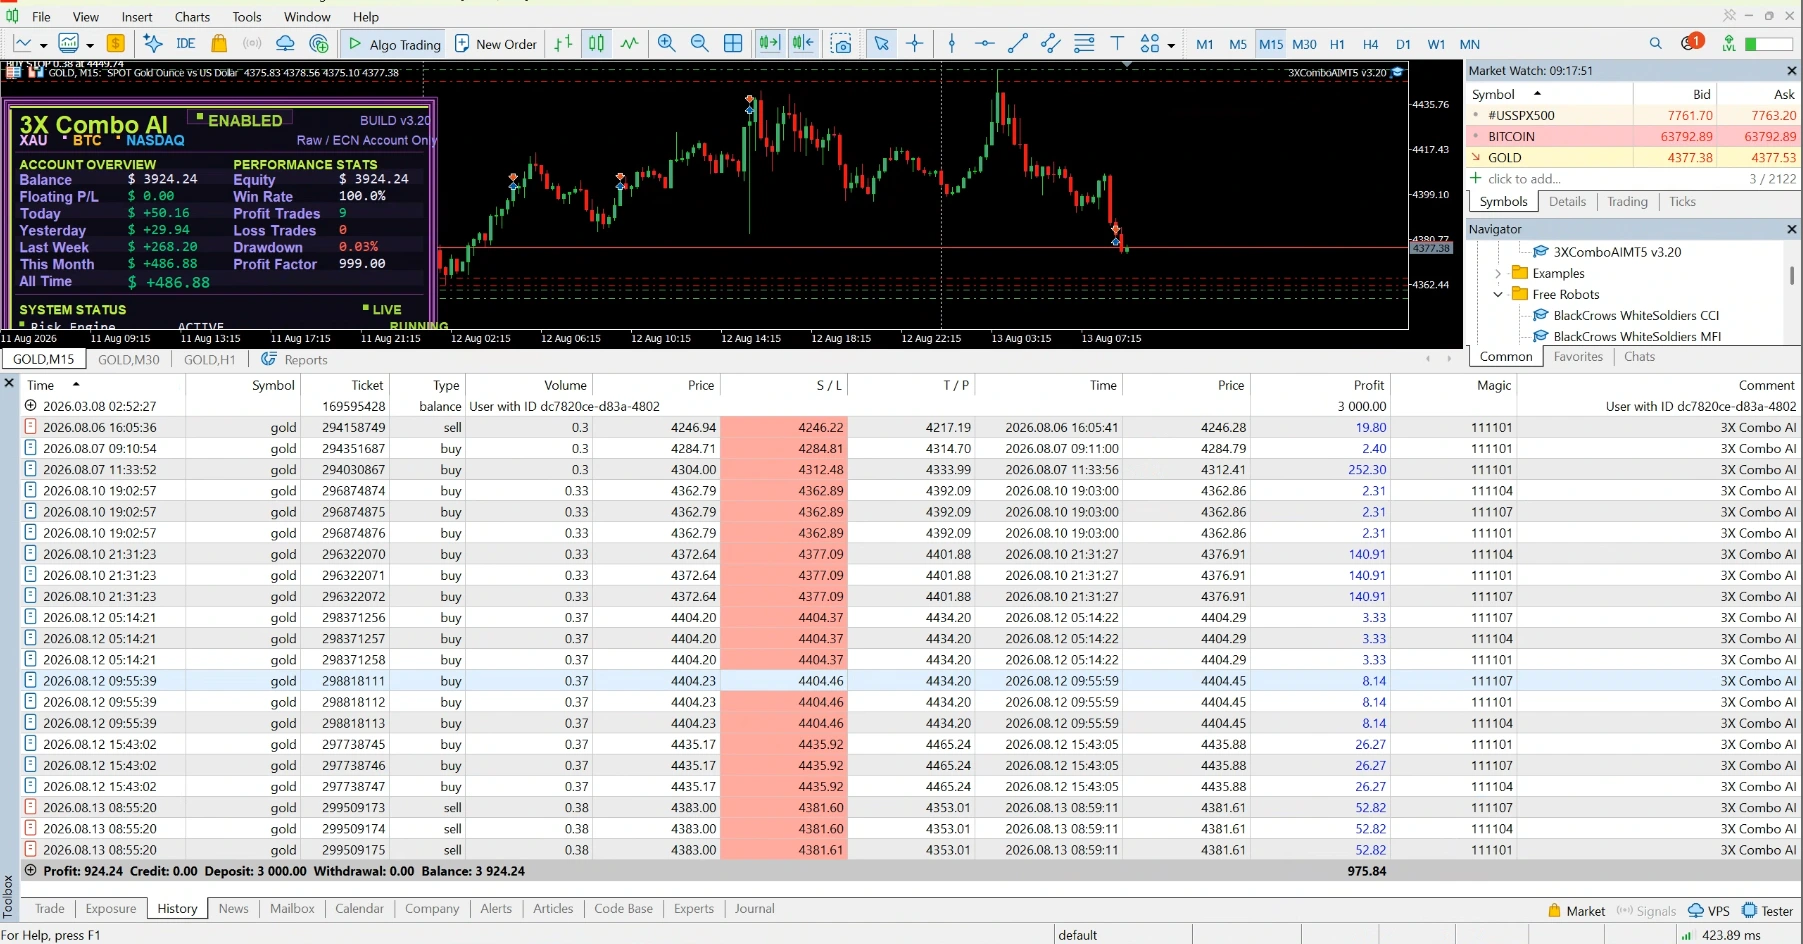The height and width of the screenshot is (944, 1803).
Task: Select the M30 timeframe
Action: pyautogui.click(x=1304, y=44)
